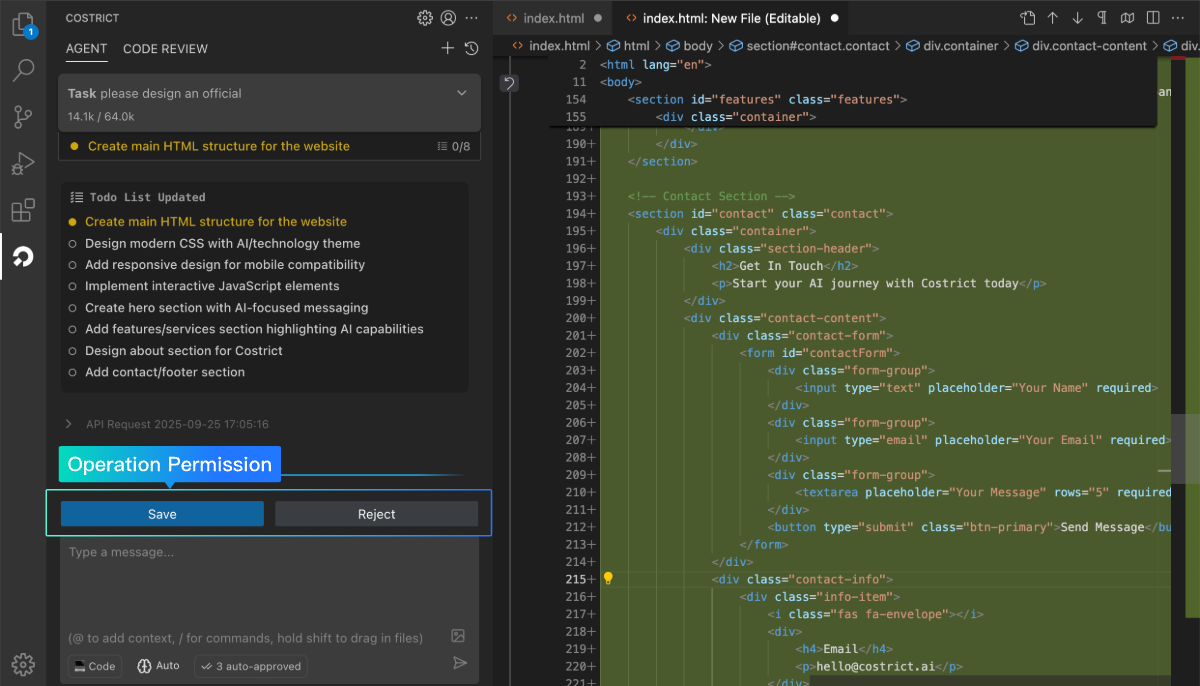Expand the Task header chevron
Image resolution: width=1200 pixels, height=686 pixels.
pos(462,93)
